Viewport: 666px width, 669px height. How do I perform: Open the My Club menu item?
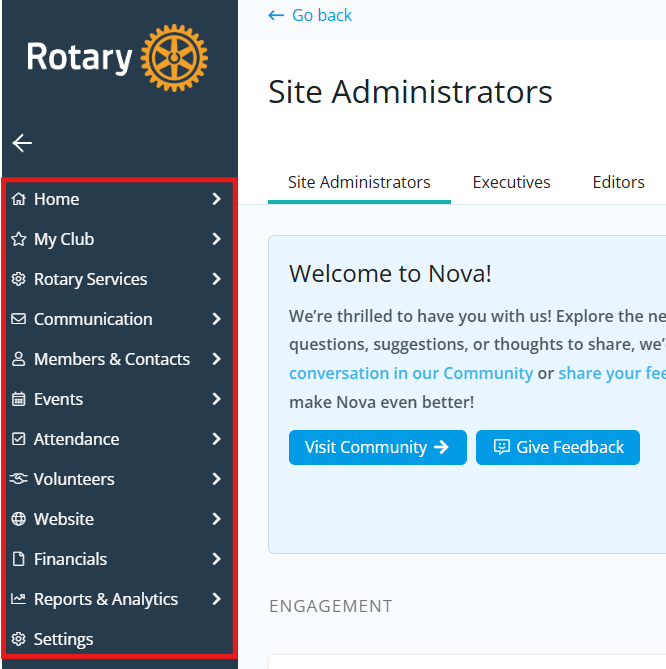coord(119,239)
